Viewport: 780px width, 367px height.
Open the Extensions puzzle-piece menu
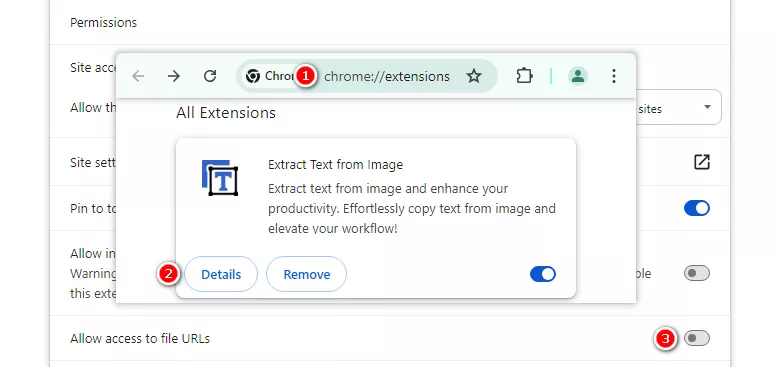(524, 76)
